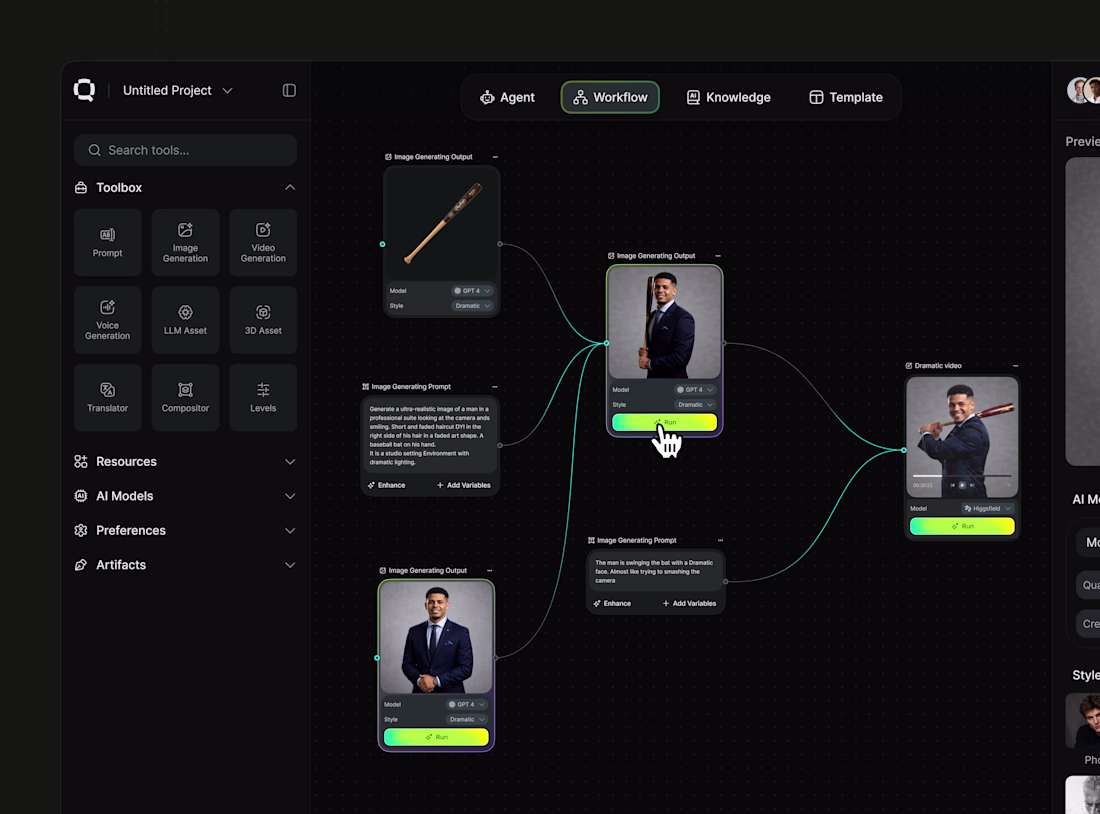The height and width of the screenshot is (814, 1100).
Task: Minimize the baseball bat image output node
Action: tap(495, 157)
